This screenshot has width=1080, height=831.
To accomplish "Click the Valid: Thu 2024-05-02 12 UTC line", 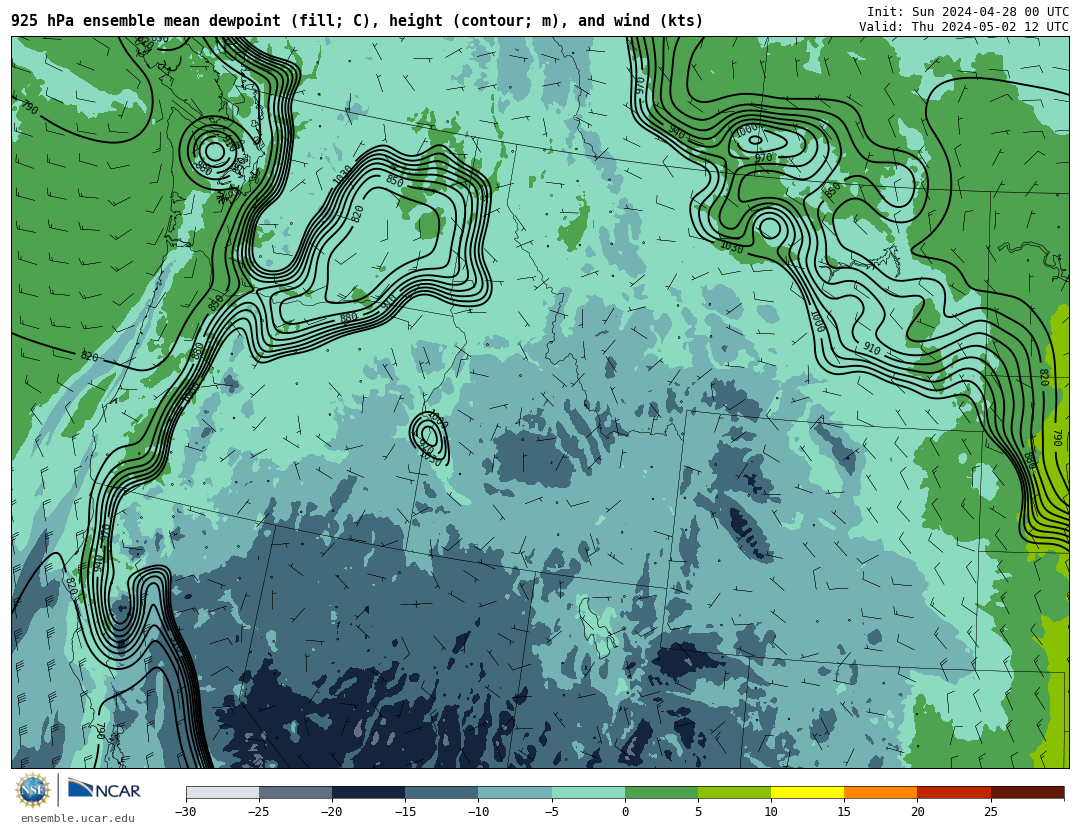I will (964, 27).
